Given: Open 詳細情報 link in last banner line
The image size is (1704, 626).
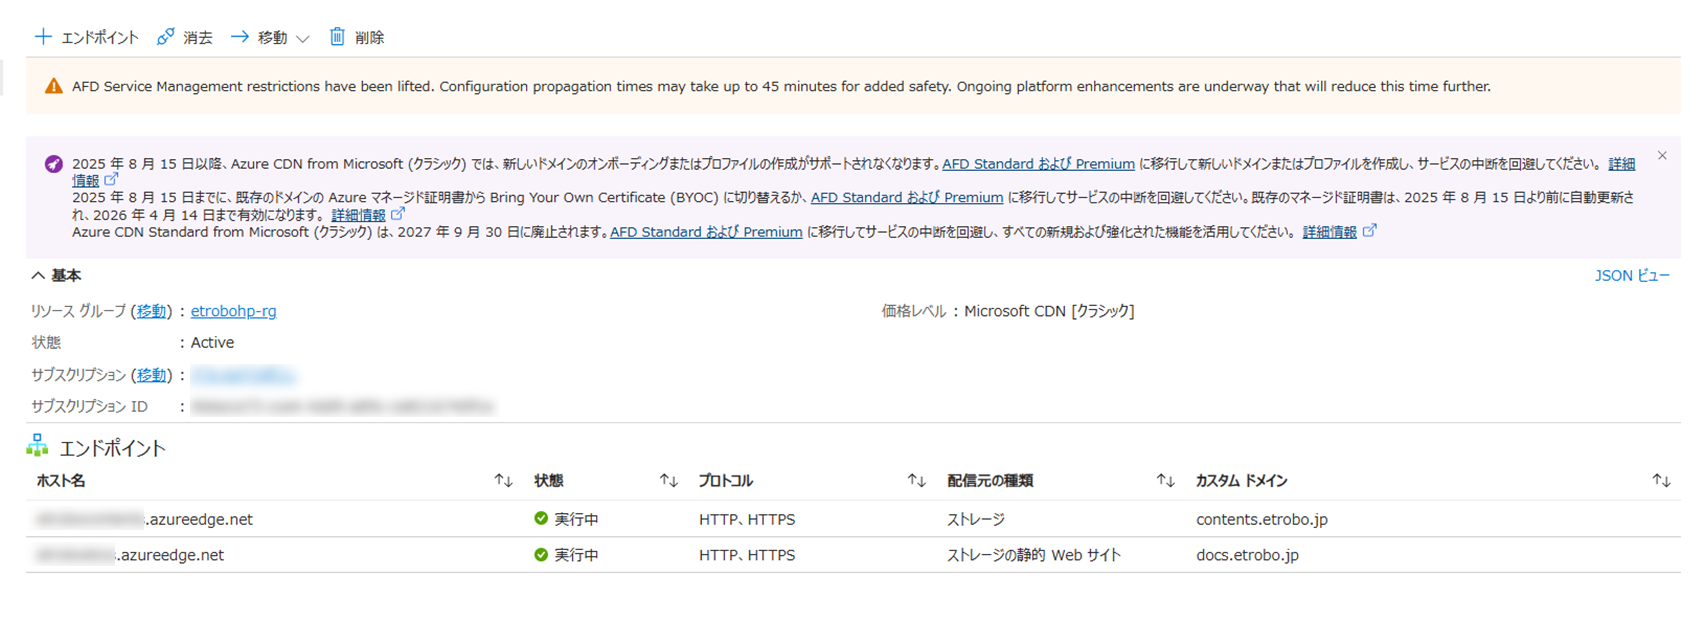Looking at the screenshot, I should [1329, 232].
